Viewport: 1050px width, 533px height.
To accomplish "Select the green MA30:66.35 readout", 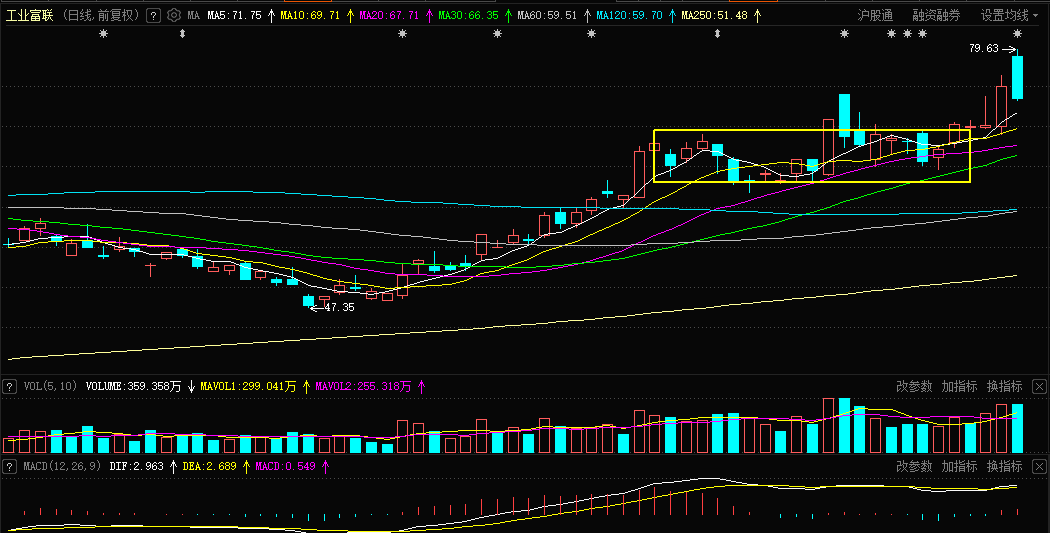I will 468,15.
